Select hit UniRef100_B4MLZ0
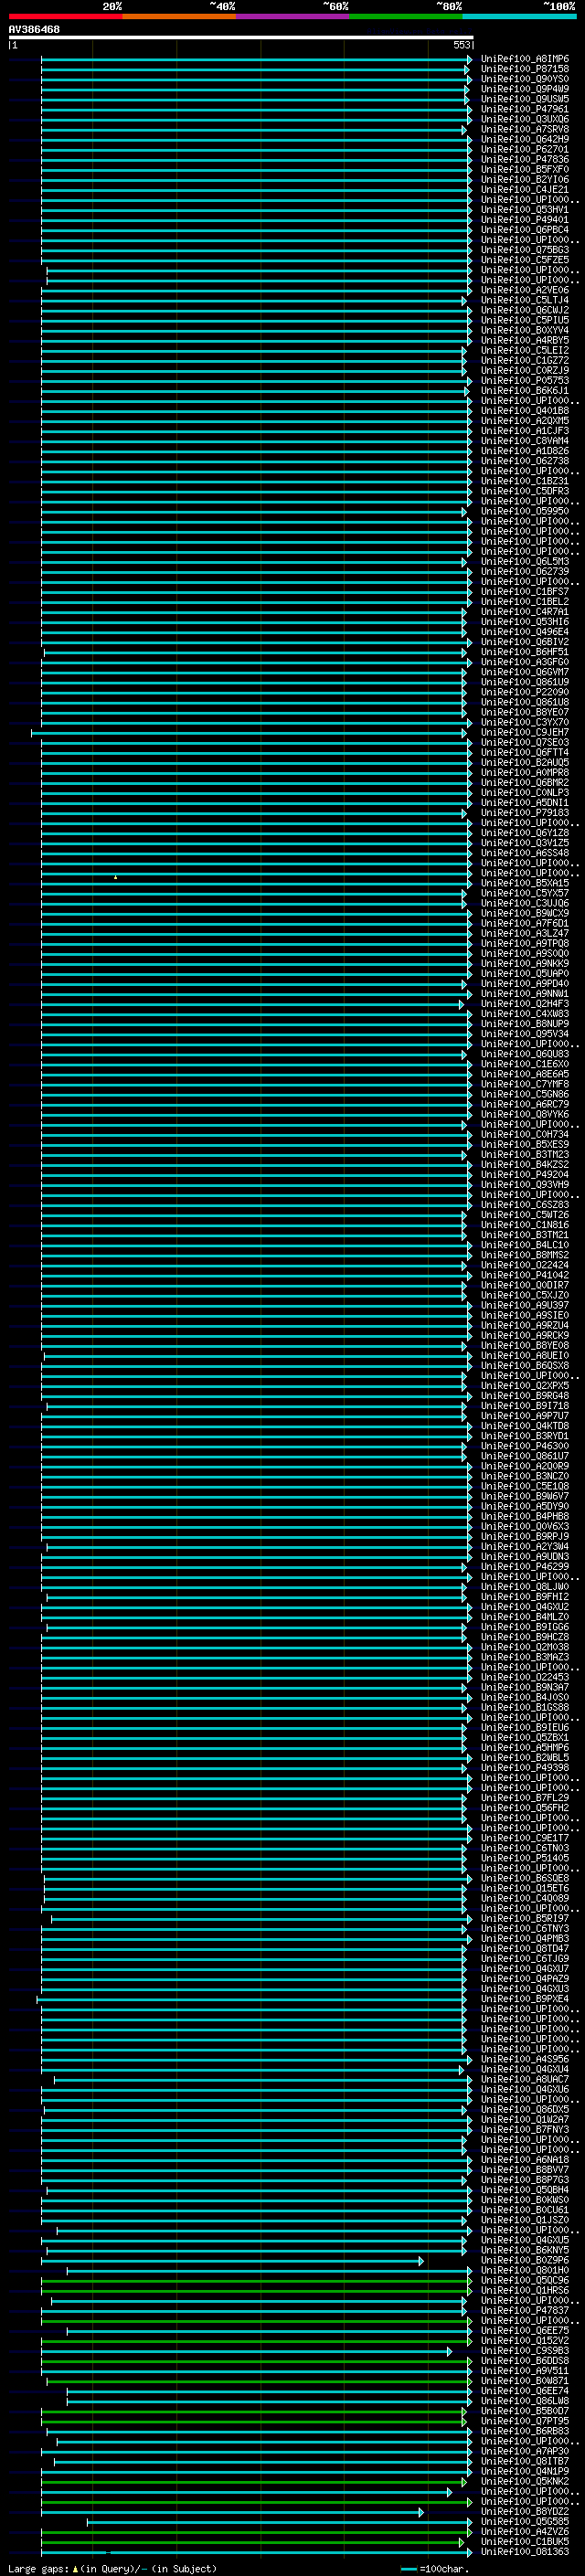The image size is (585, 2576). 525,1617
